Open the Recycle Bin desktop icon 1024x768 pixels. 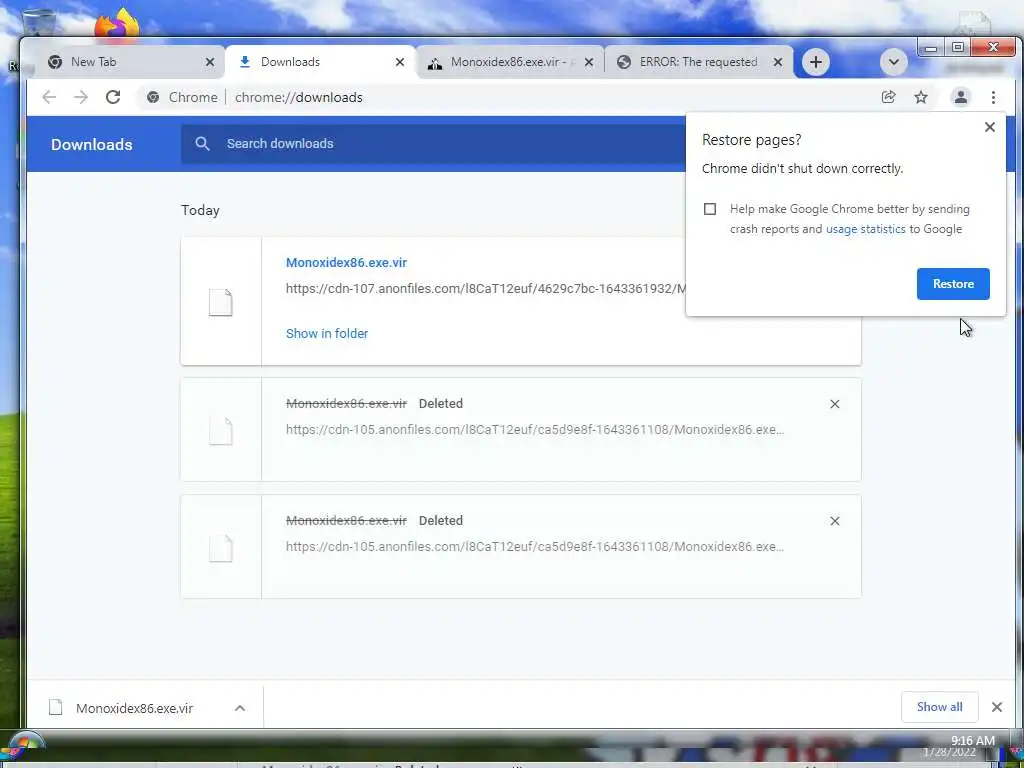pos(39,24)
